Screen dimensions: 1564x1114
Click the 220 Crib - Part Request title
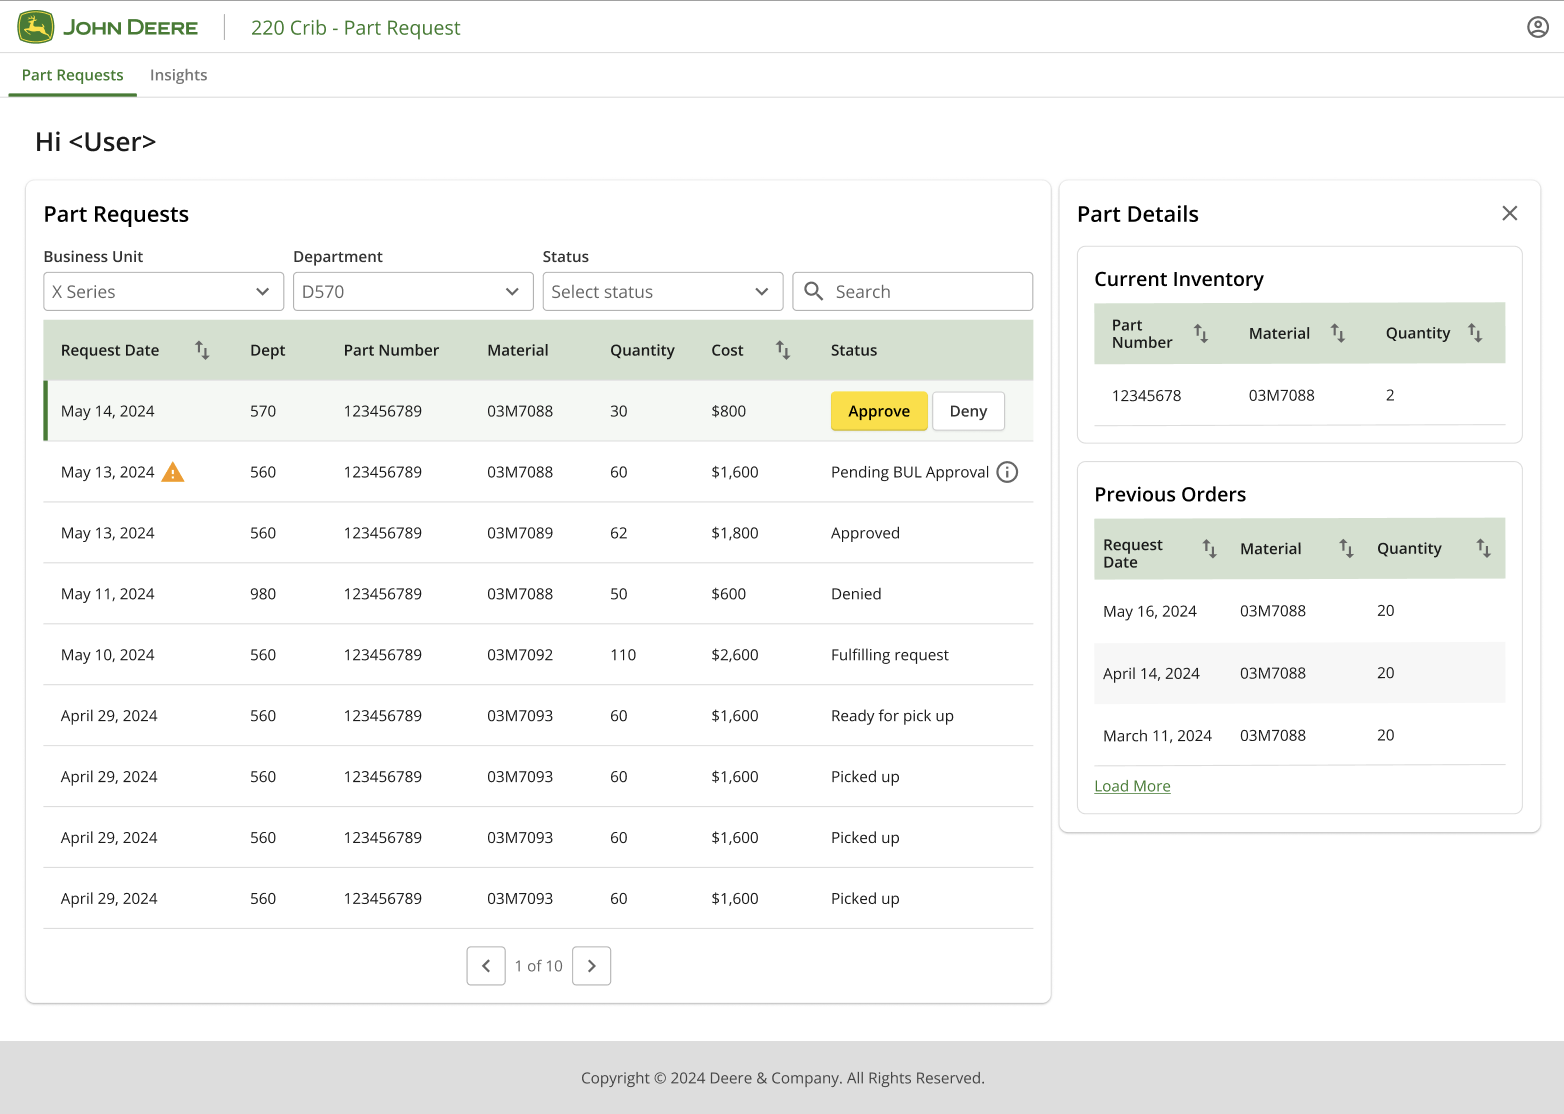click(356, 27)
